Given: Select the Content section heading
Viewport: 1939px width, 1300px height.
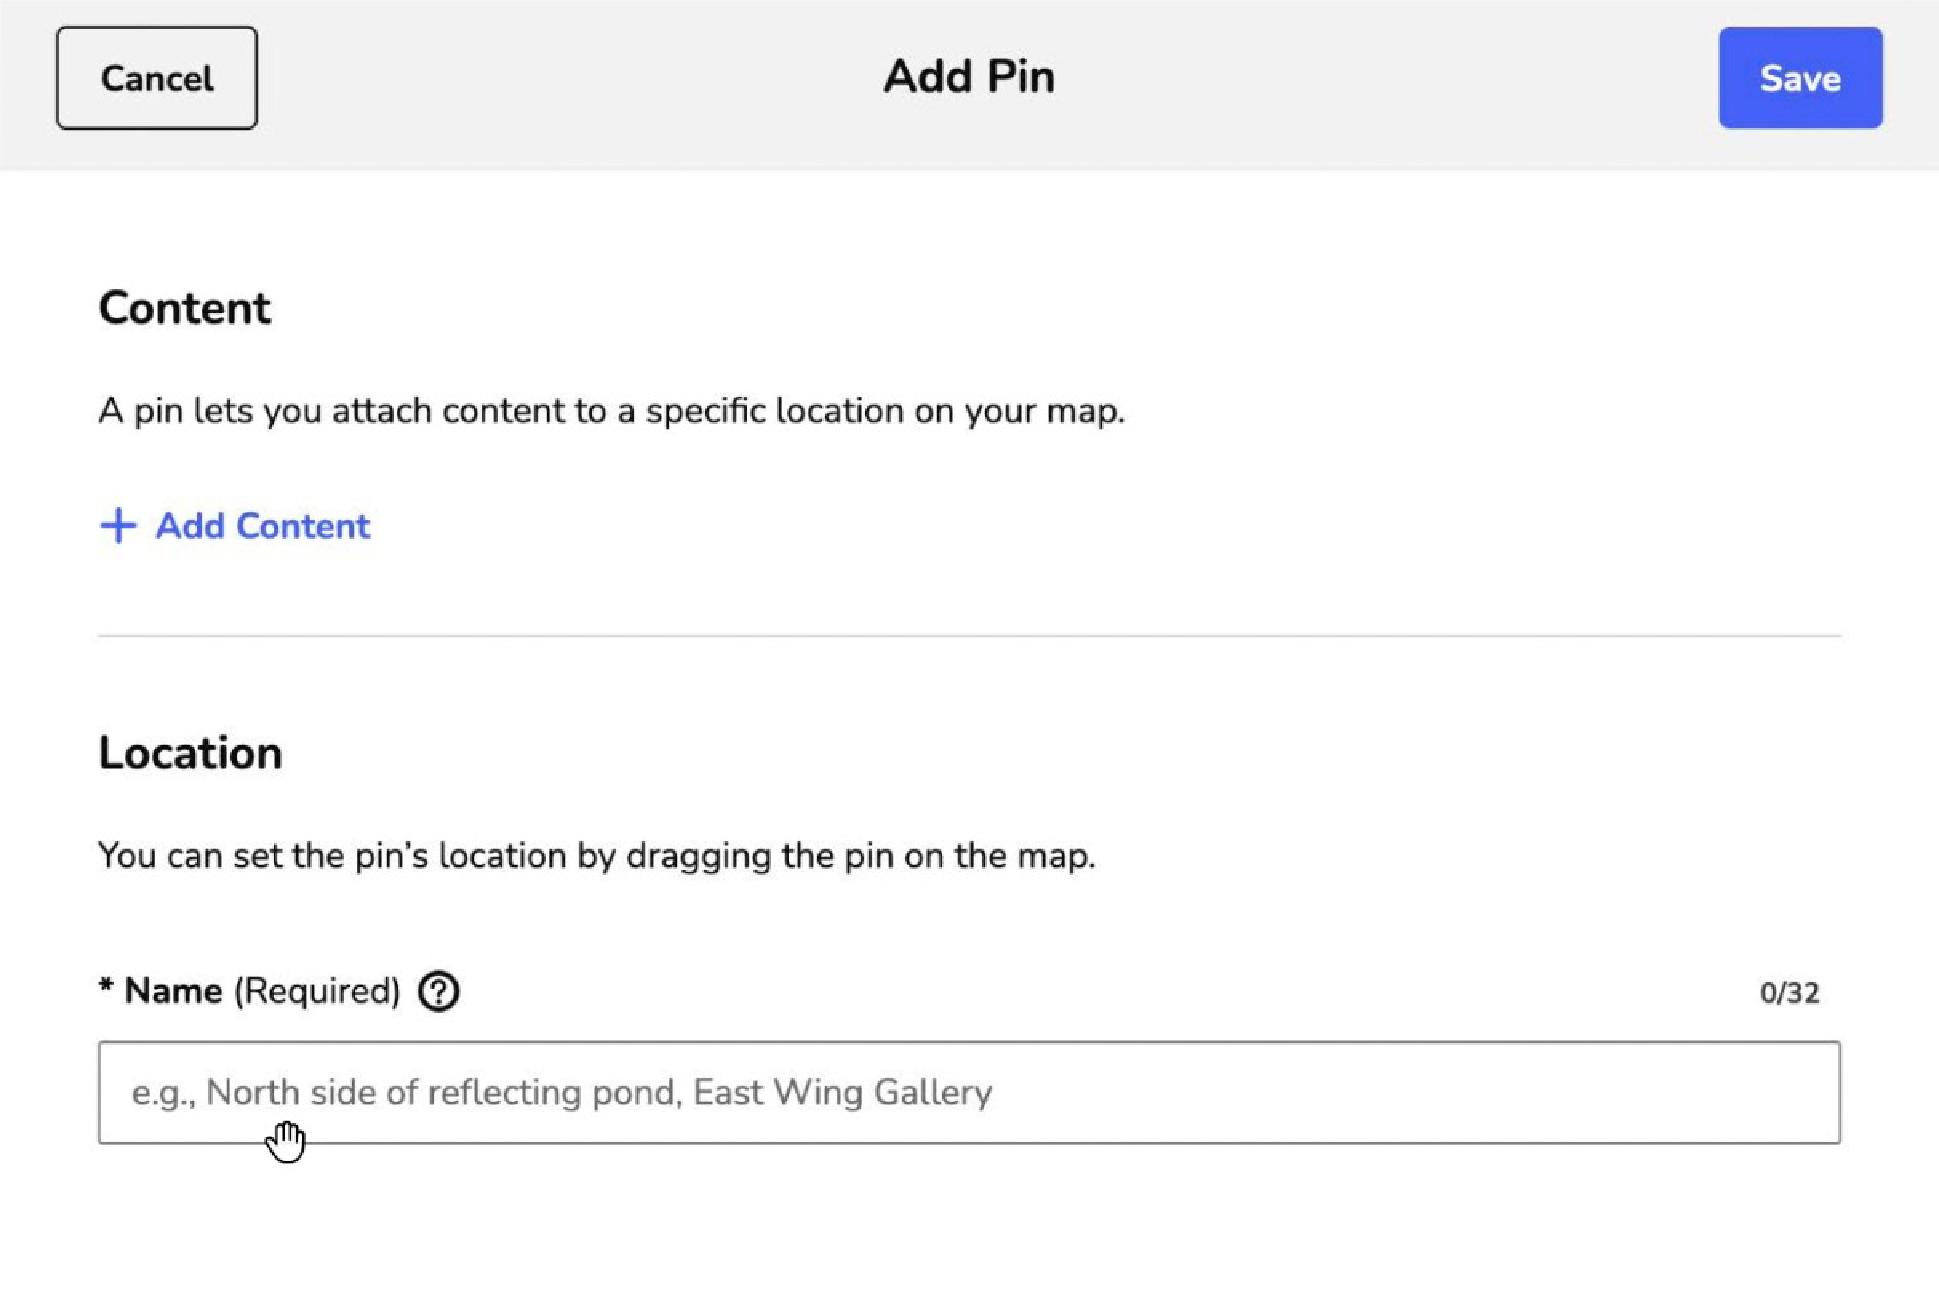Looking at the screenshot, I should tap(184, 308).
